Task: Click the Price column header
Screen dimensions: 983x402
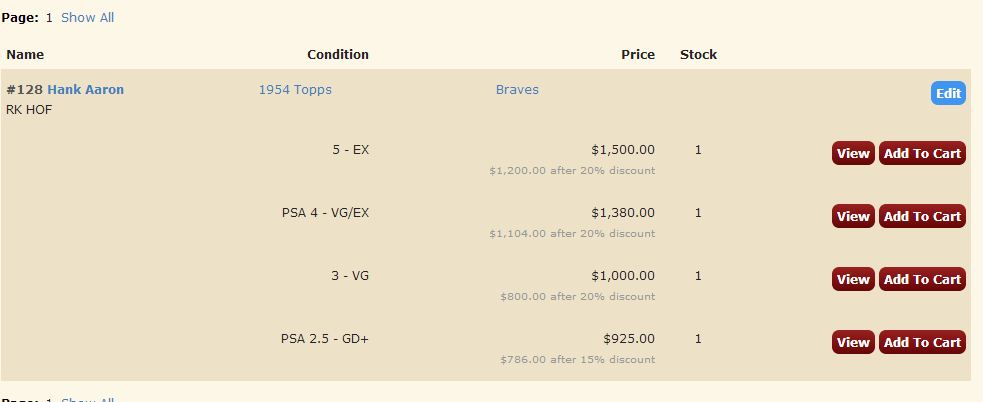Action: 637,55
